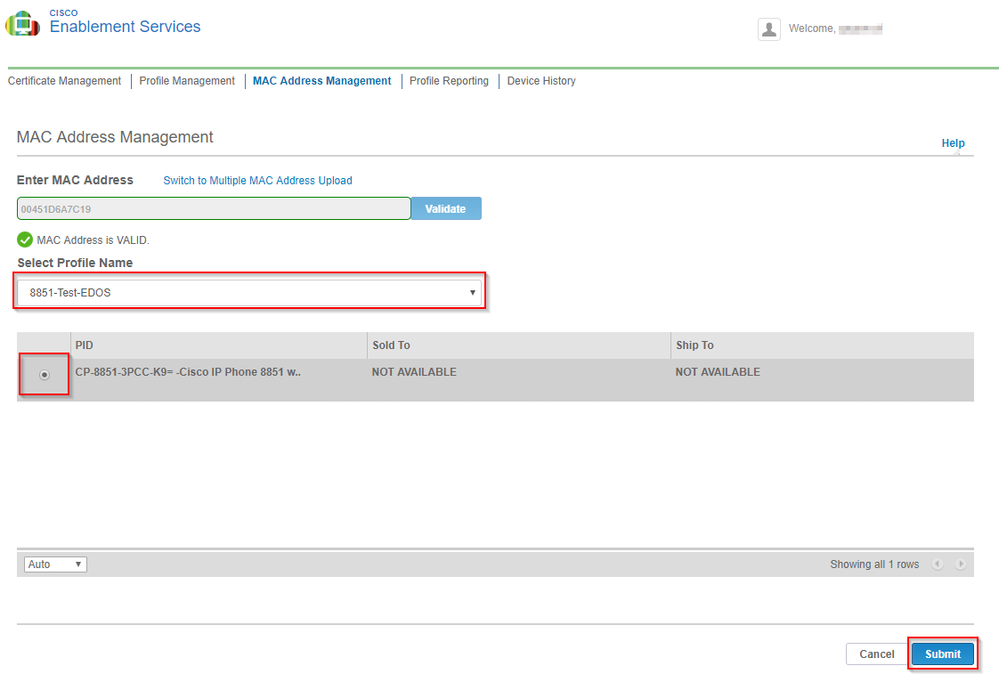Screen dimensions: 999x674
Task: Click the 'MAC Address is VALID.' message
Action: point(93,240)
